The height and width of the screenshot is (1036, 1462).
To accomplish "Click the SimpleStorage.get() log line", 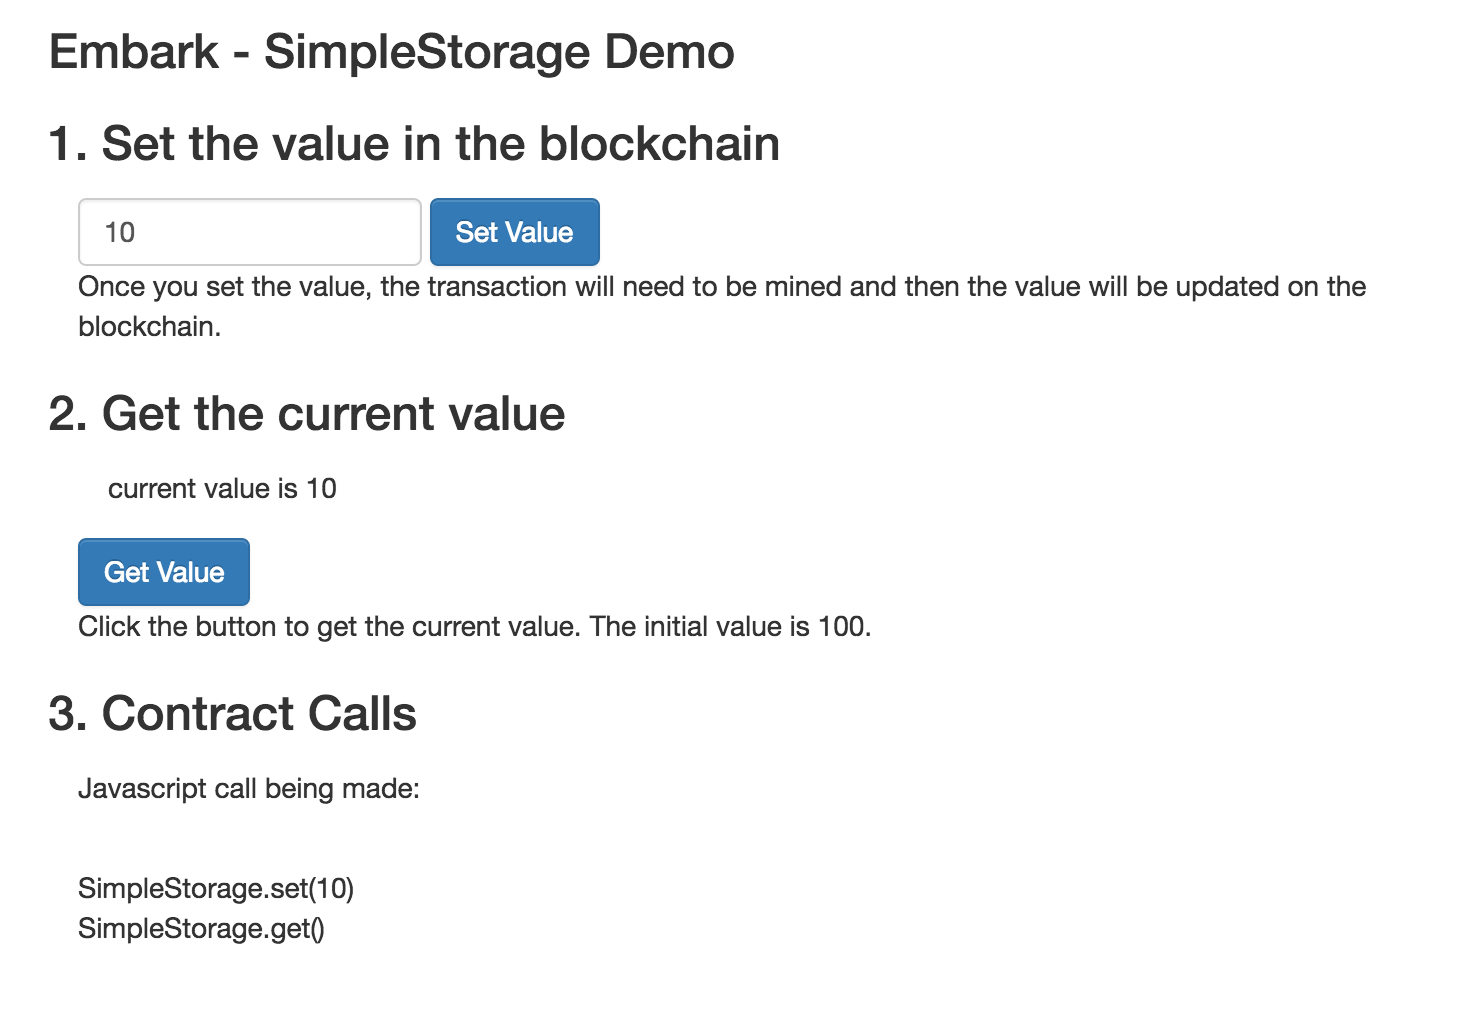I will (x=201, y=928).
